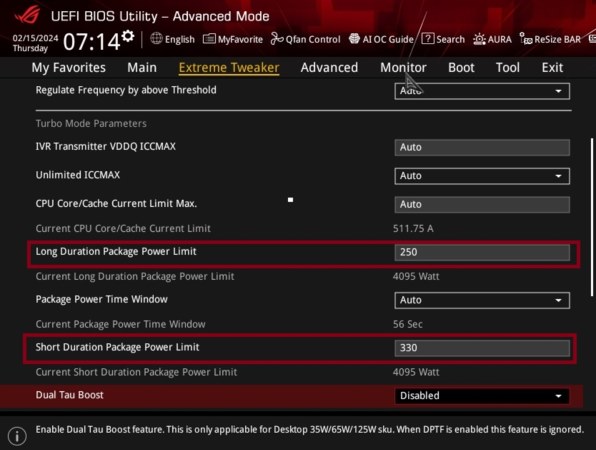Click the info icon at bottom

click(x=17, y=436)
